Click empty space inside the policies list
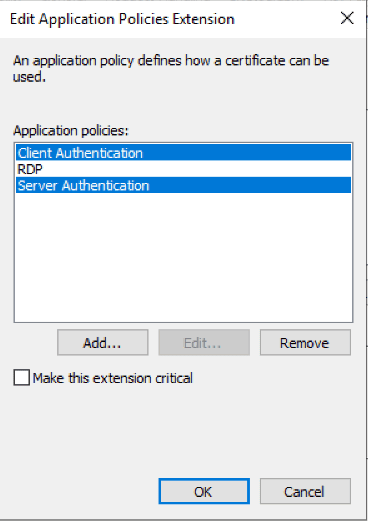 [183, 257]
